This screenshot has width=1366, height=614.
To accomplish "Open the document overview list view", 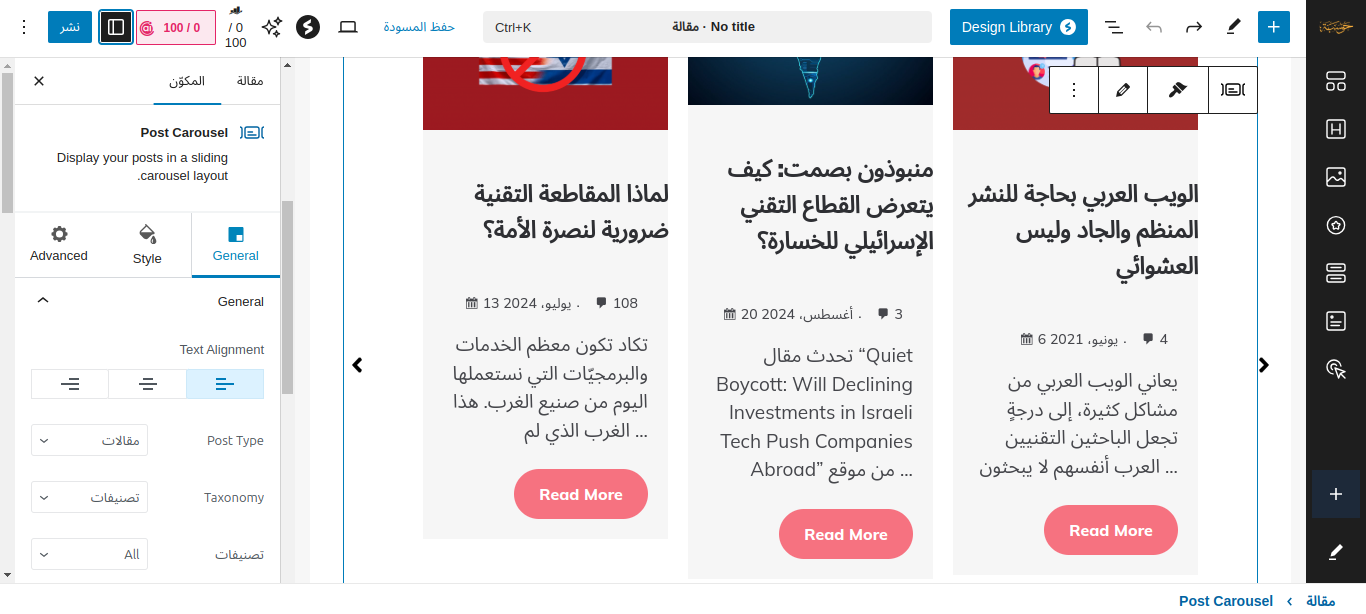I will (1113, 27).
